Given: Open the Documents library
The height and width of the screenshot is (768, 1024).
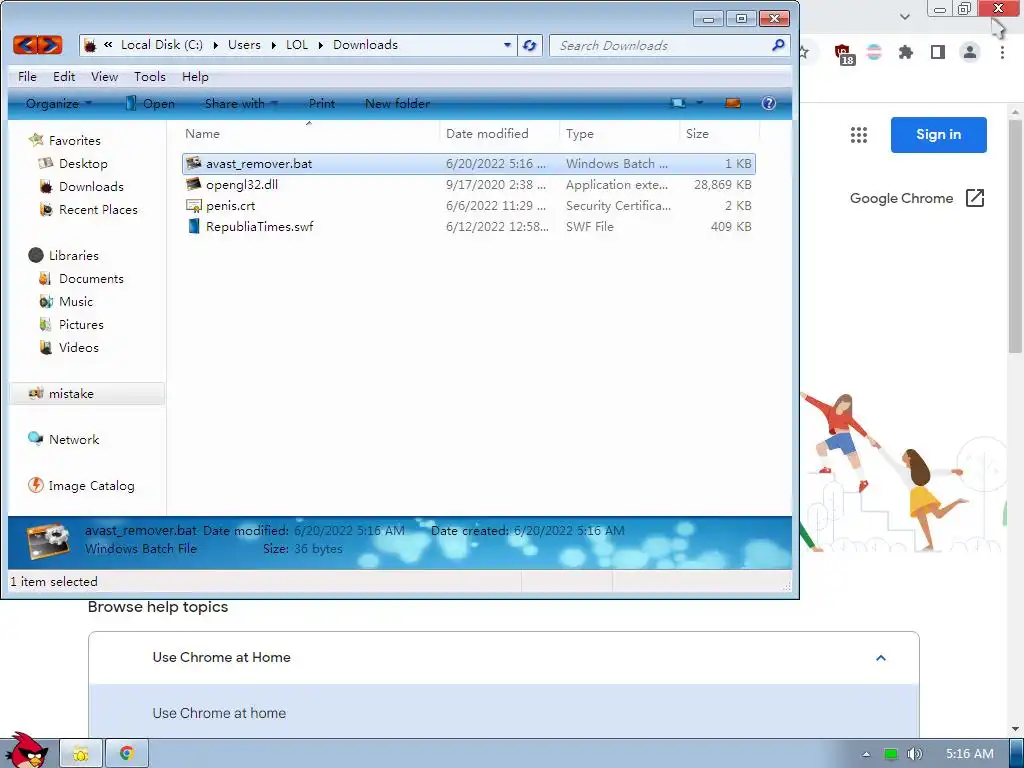Looking at the screenshot, I should [81, 279].
